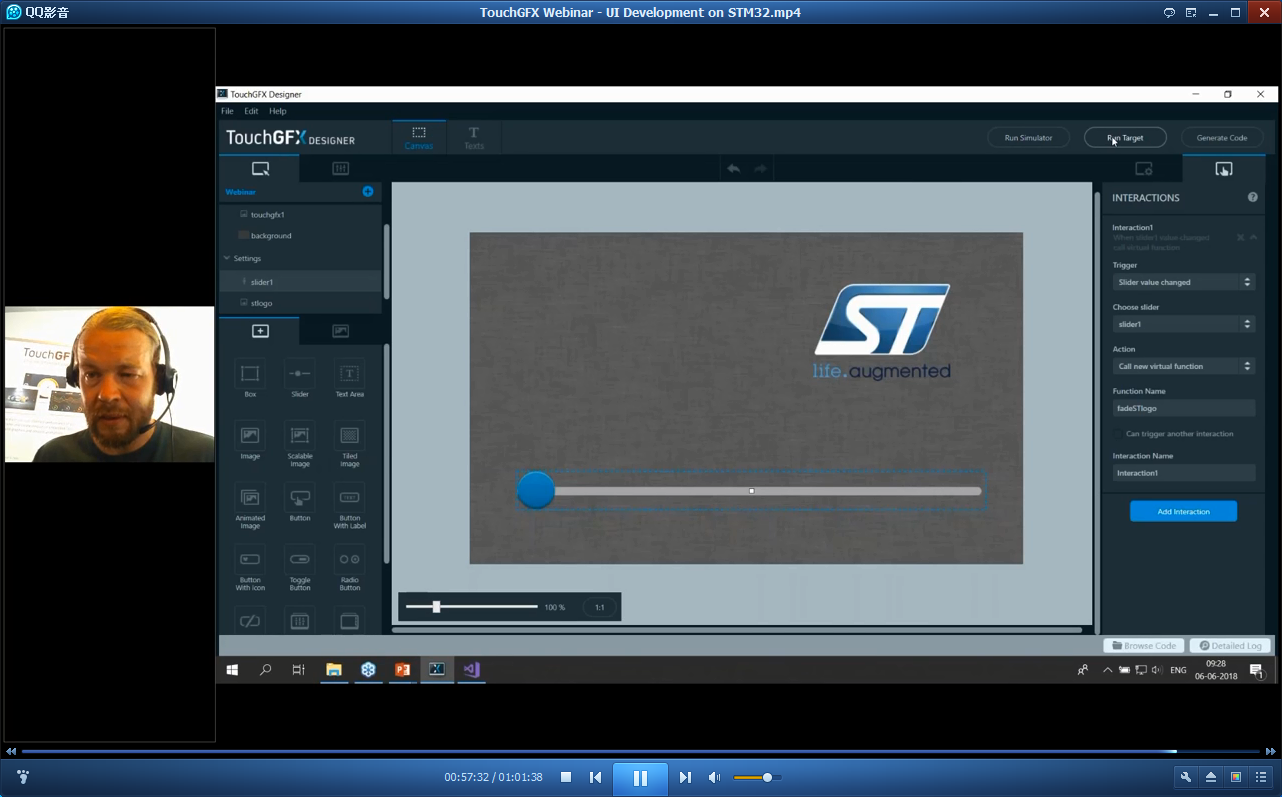This screenshot has width=1282, height=797.
Task: Mute the player volume speaker icon
Action: [x=714, y=777]
